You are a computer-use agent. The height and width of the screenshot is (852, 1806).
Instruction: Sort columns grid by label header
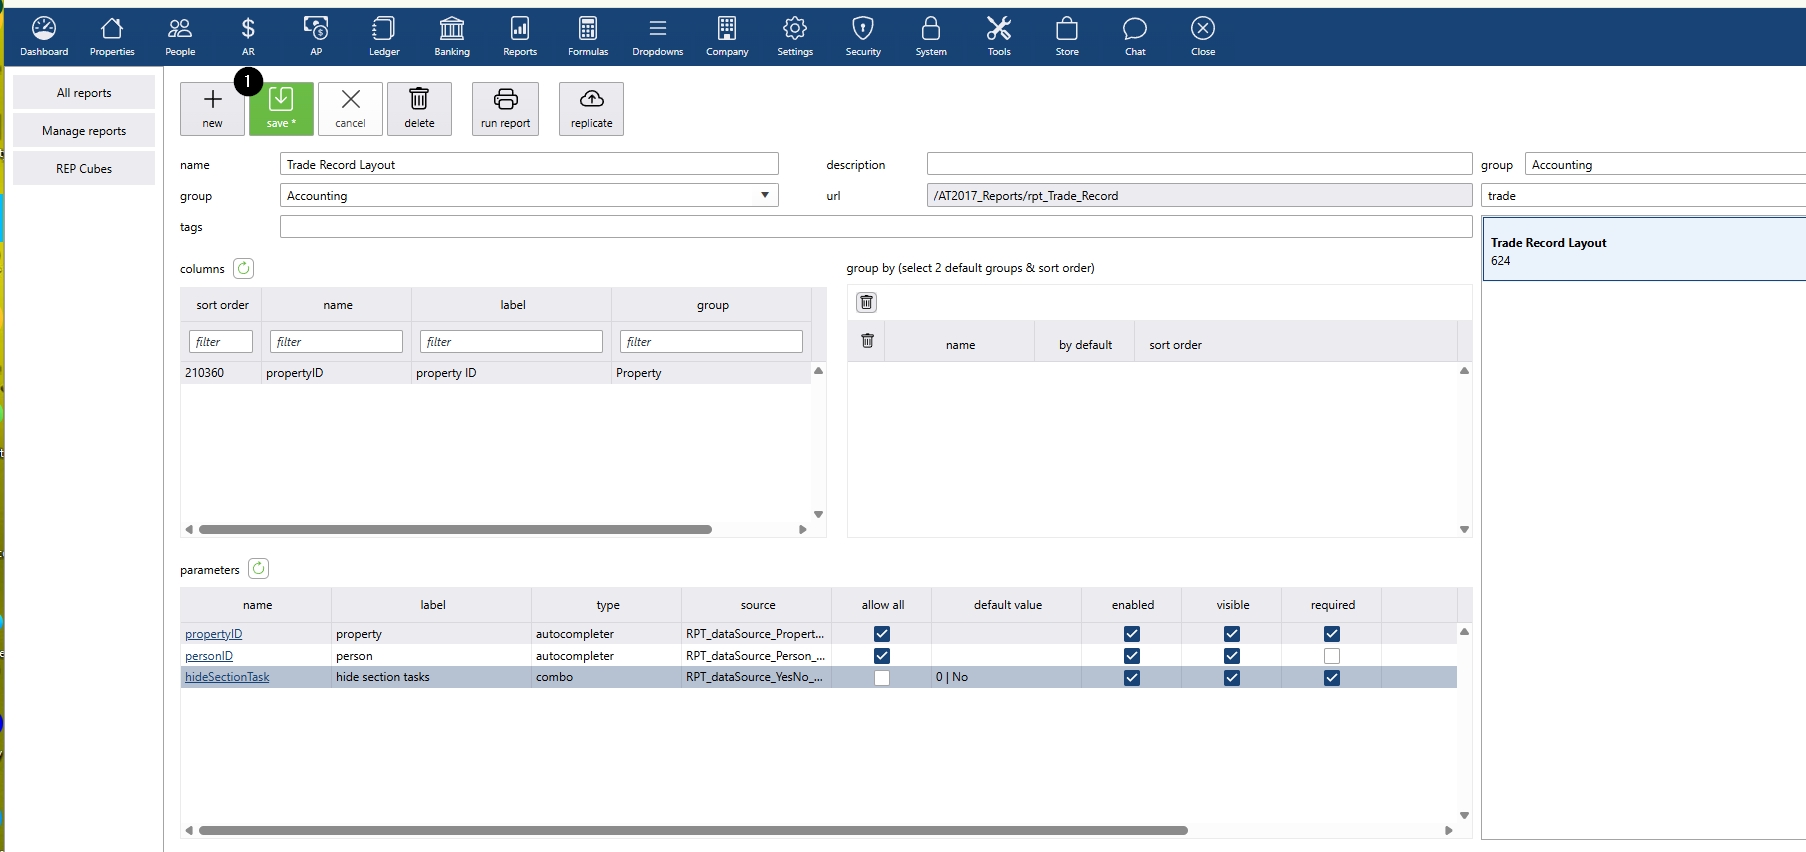click(x=512, y=305)
